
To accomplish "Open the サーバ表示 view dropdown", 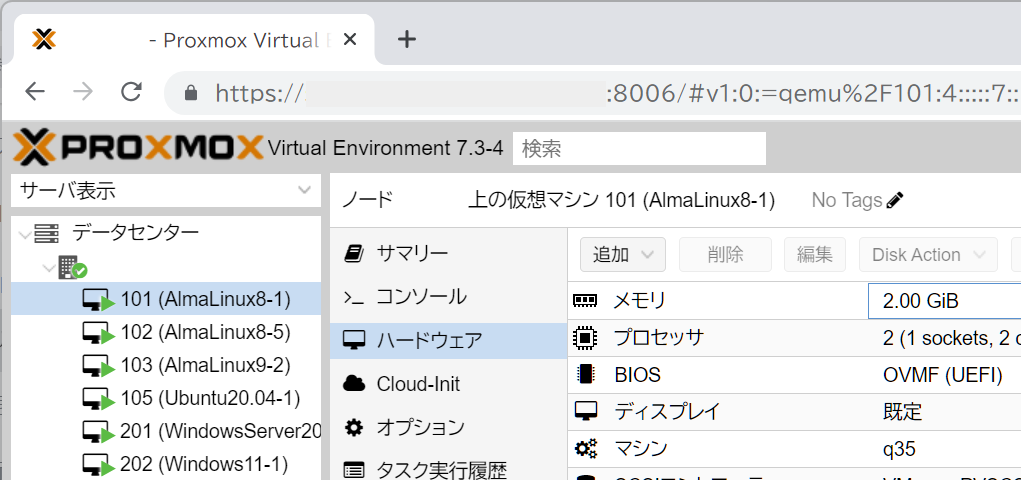I will 166,190.
